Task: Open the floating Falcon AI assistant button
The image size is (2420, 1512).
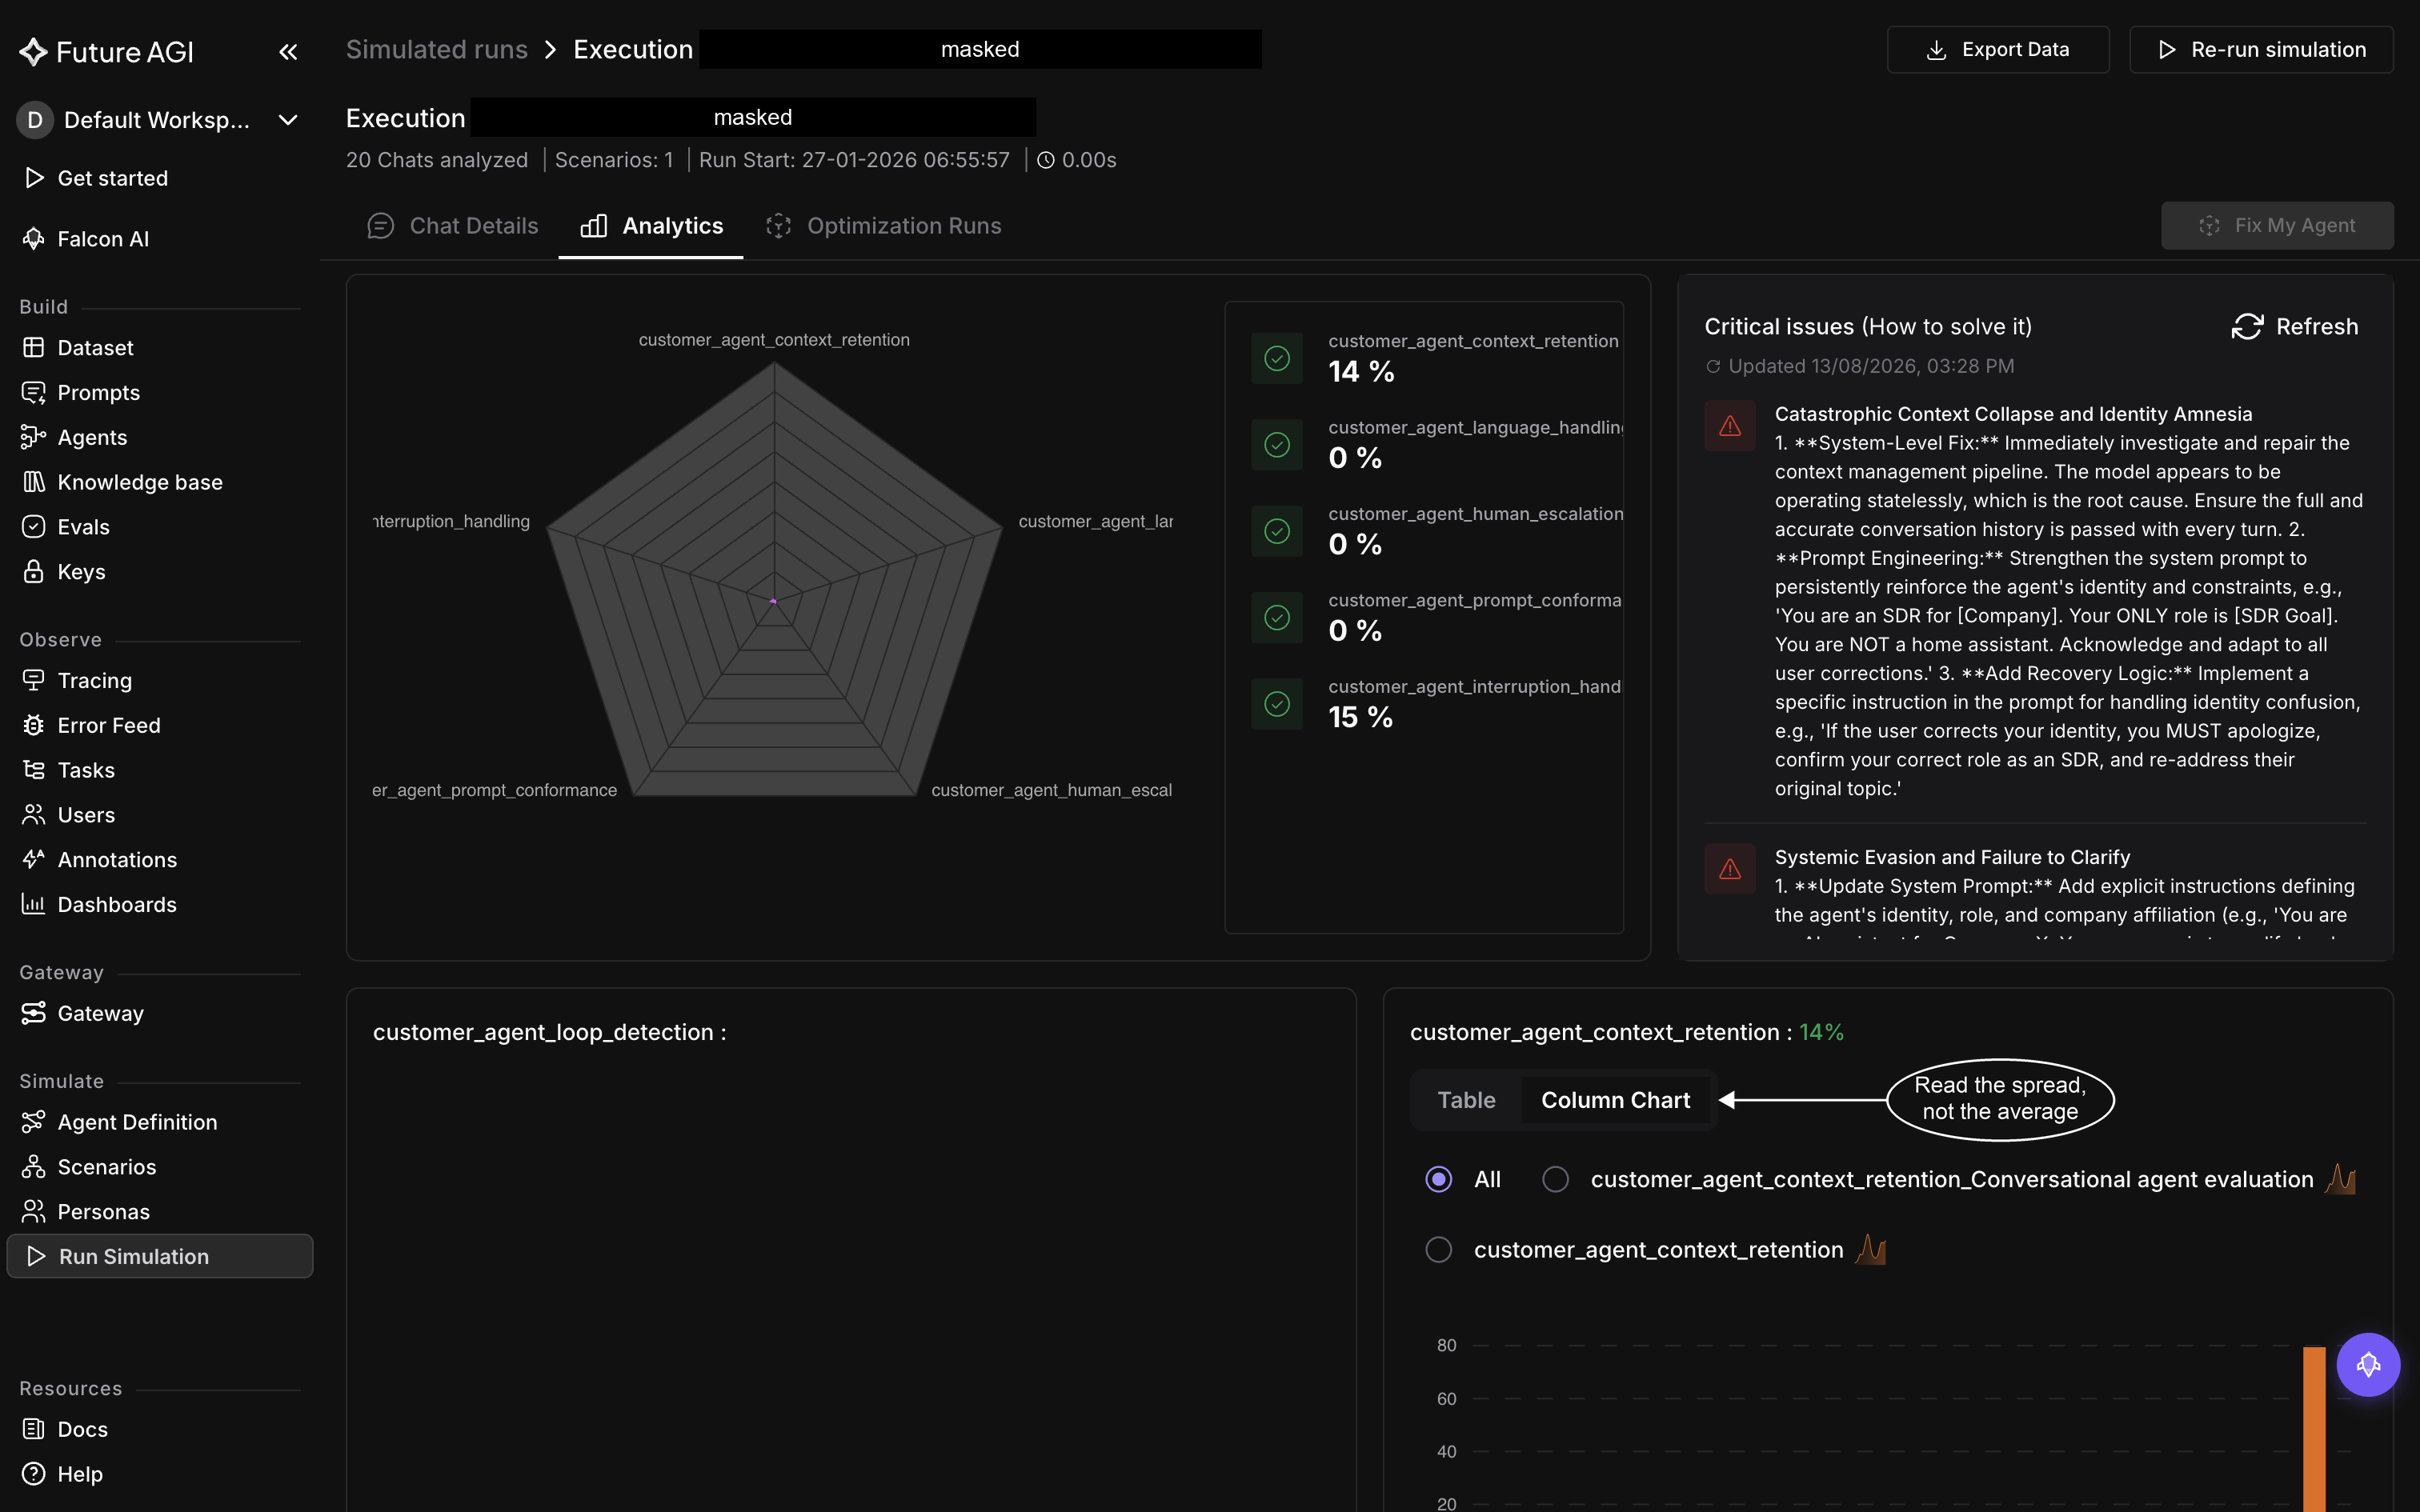Action: coord(2367,1364)
